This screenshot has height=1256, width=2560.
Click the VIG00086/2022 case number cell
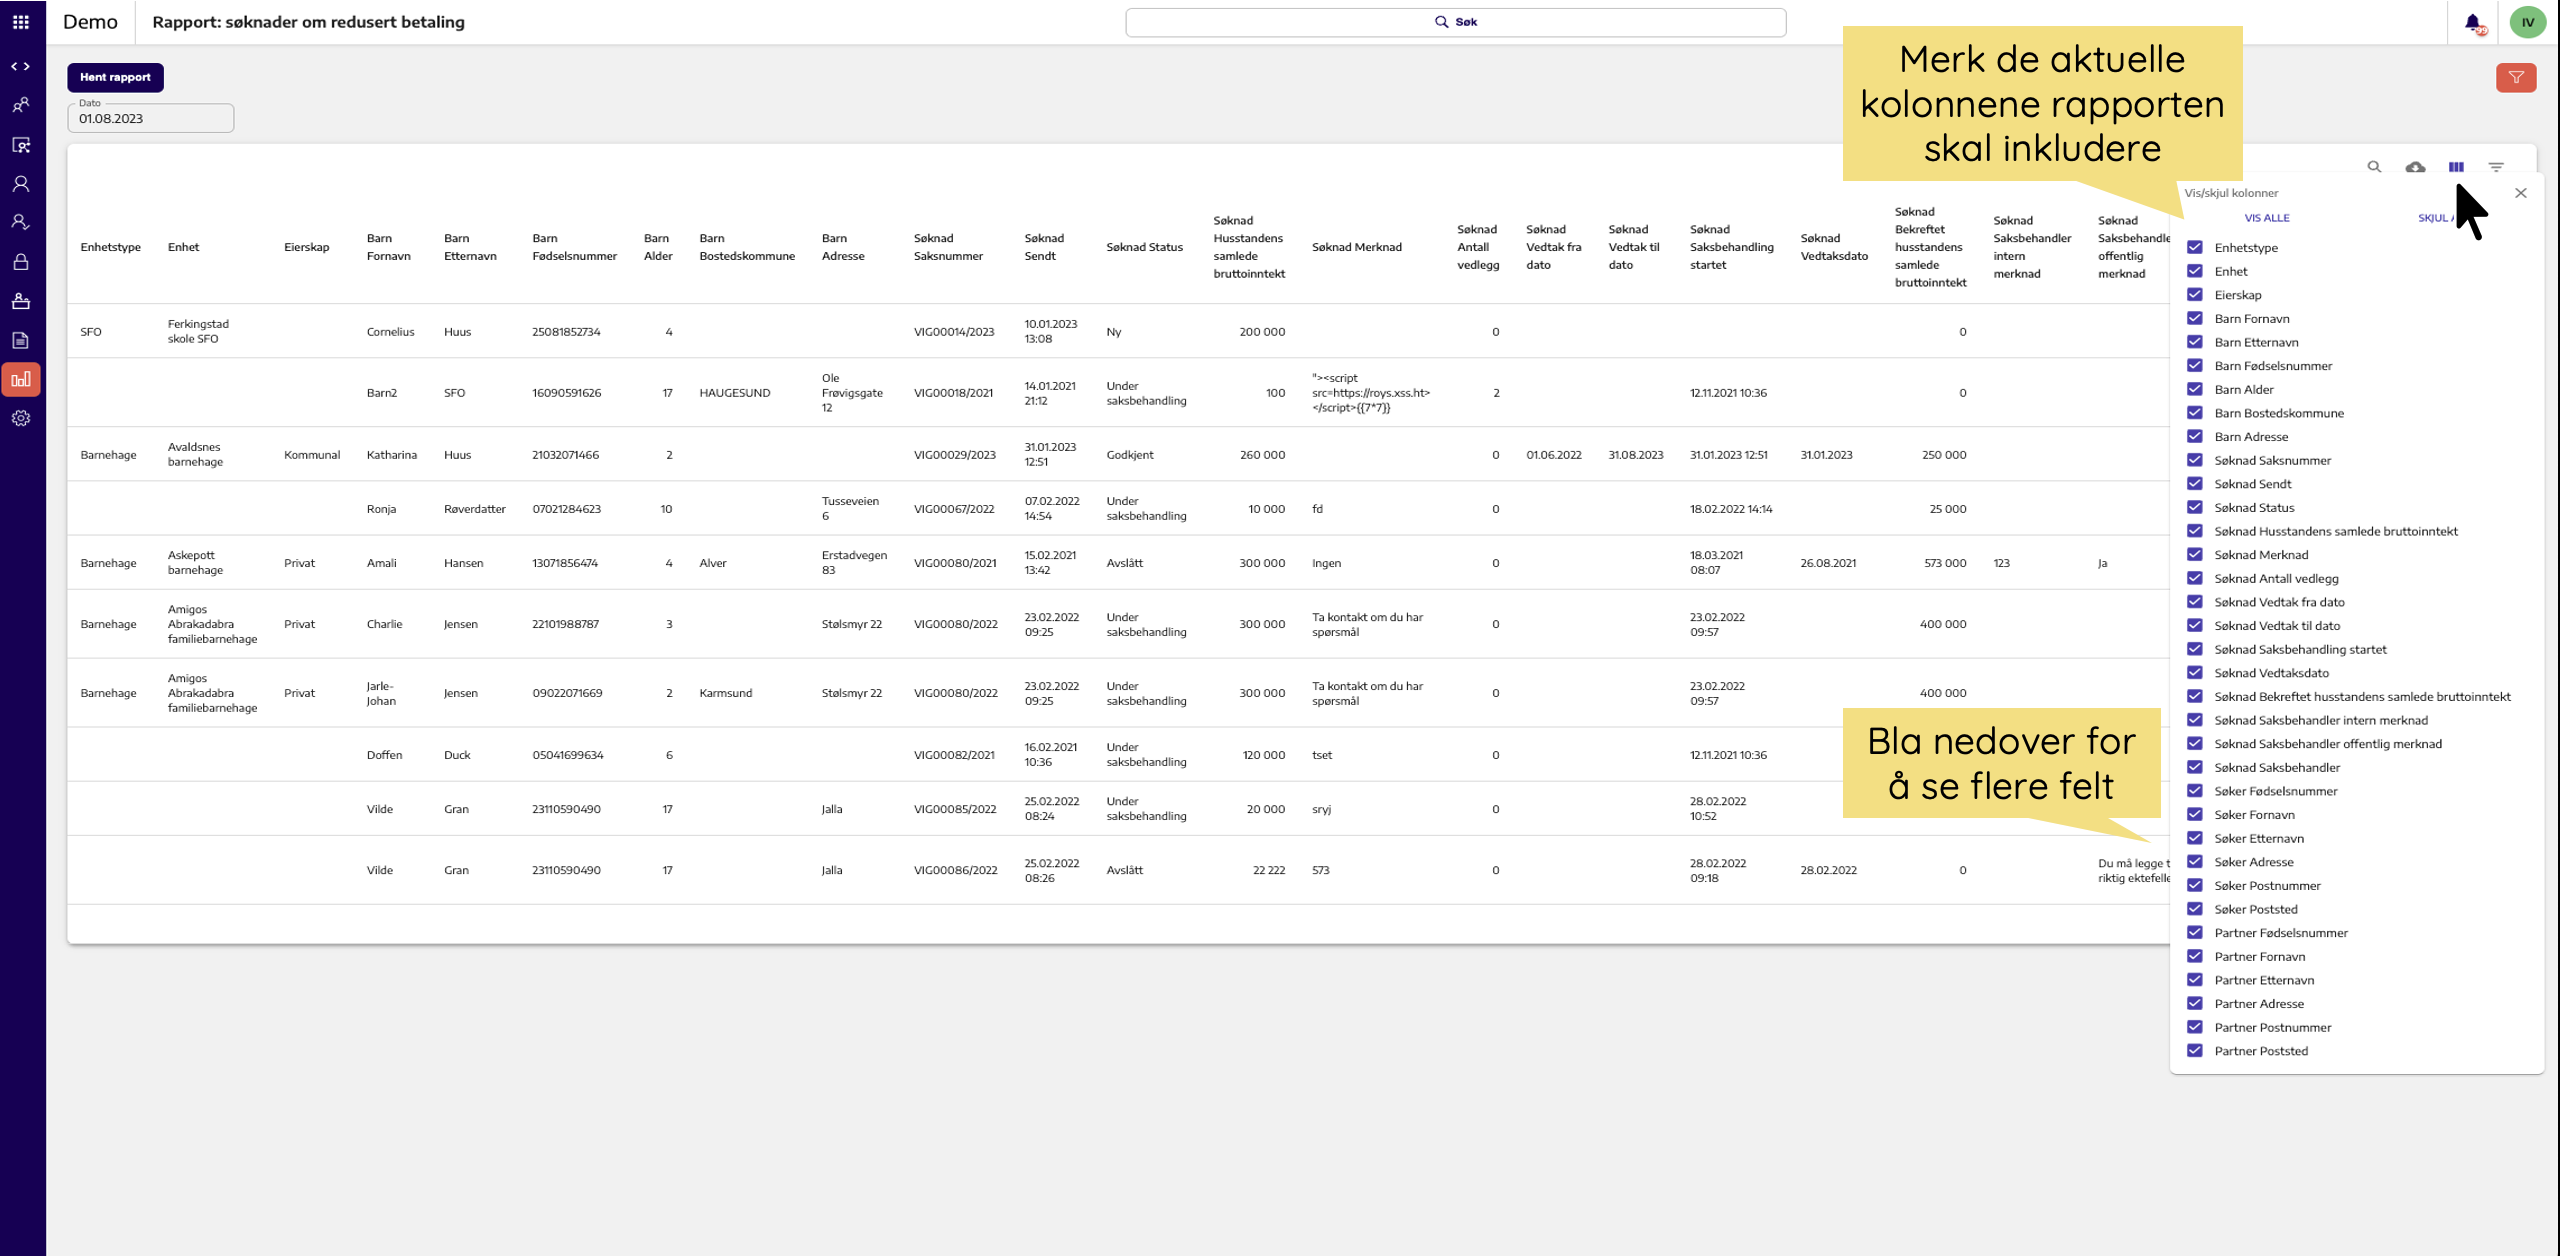coord(955,870)
